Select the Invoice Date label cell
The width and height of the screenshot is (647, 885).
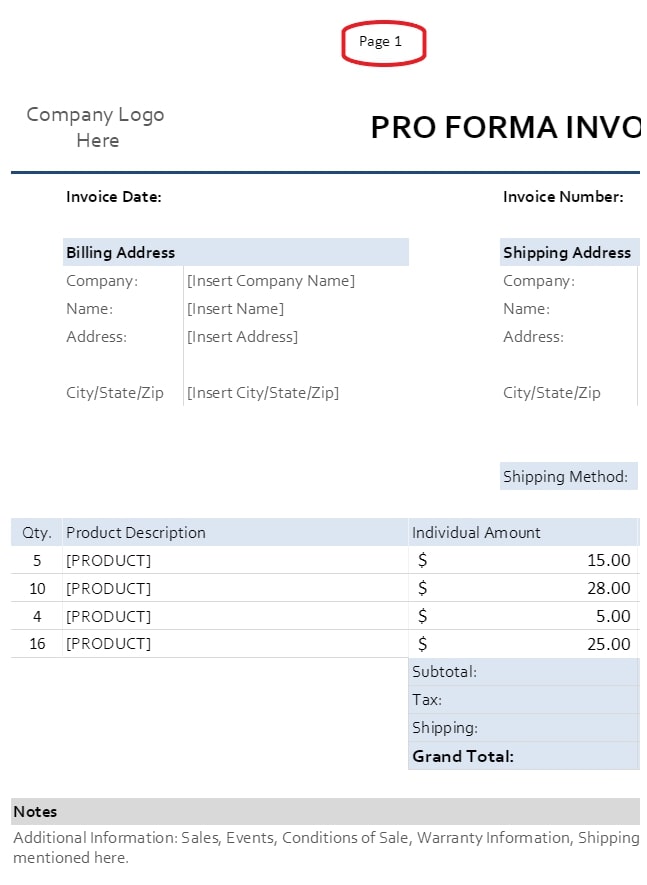tap(114, 197)
